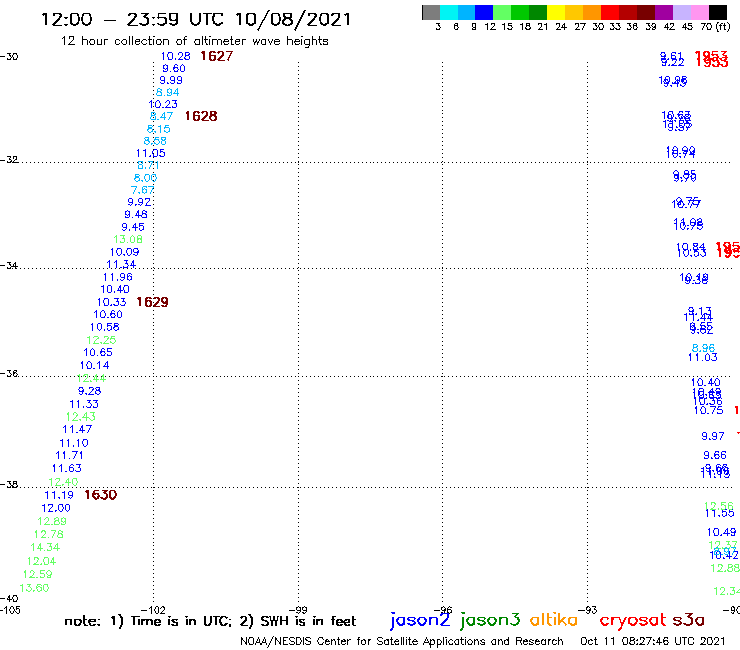Screen dimensions: 740x650
Task: Click the right-track value 11.03
Action: point(703,357)
